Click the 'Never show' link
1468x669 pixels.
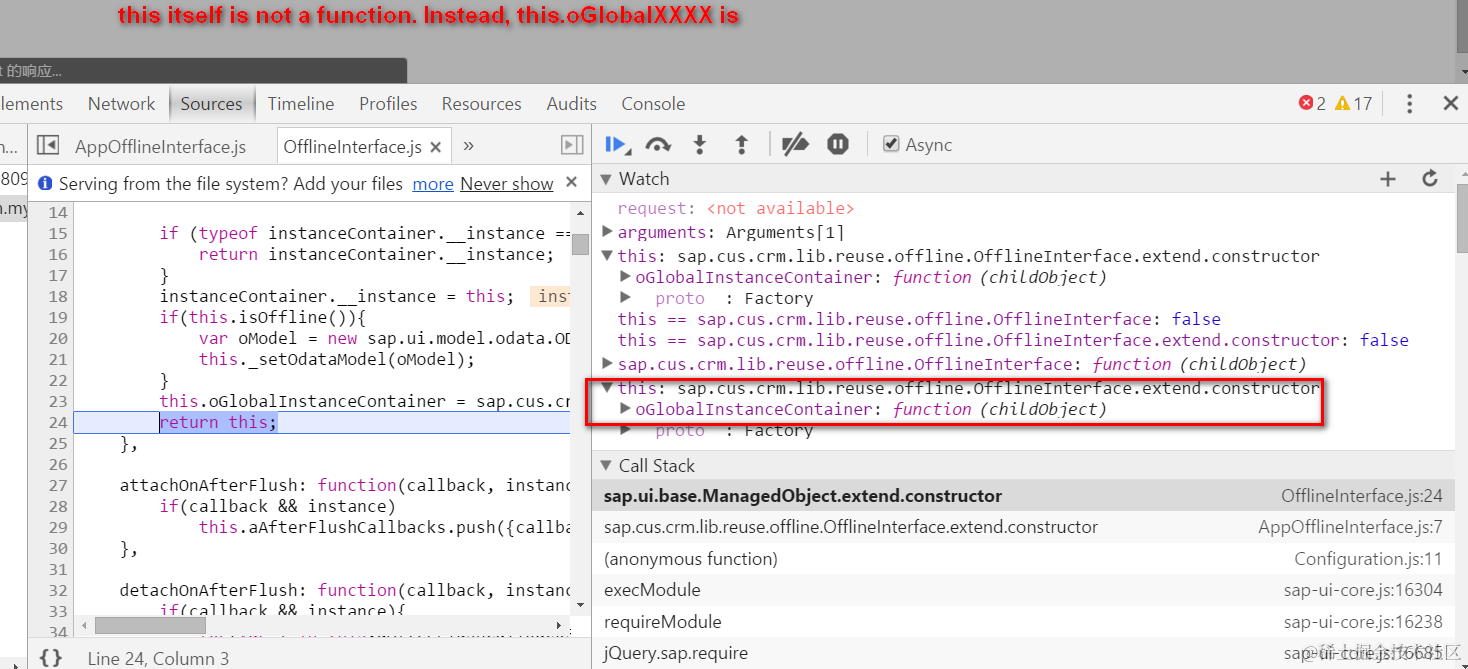pos(507,184)
